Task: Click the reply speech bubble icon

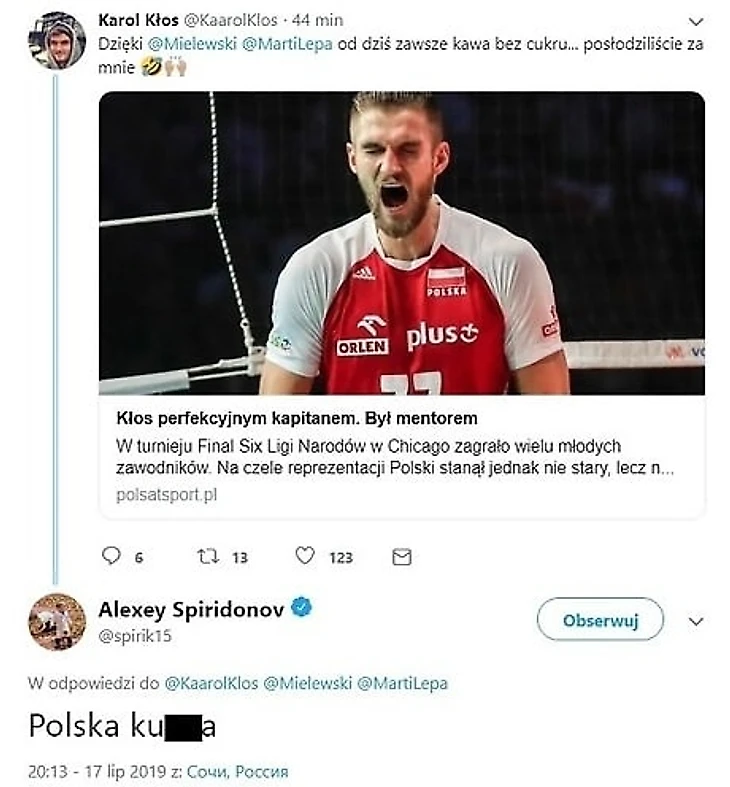Action: [x=111, y=556]
